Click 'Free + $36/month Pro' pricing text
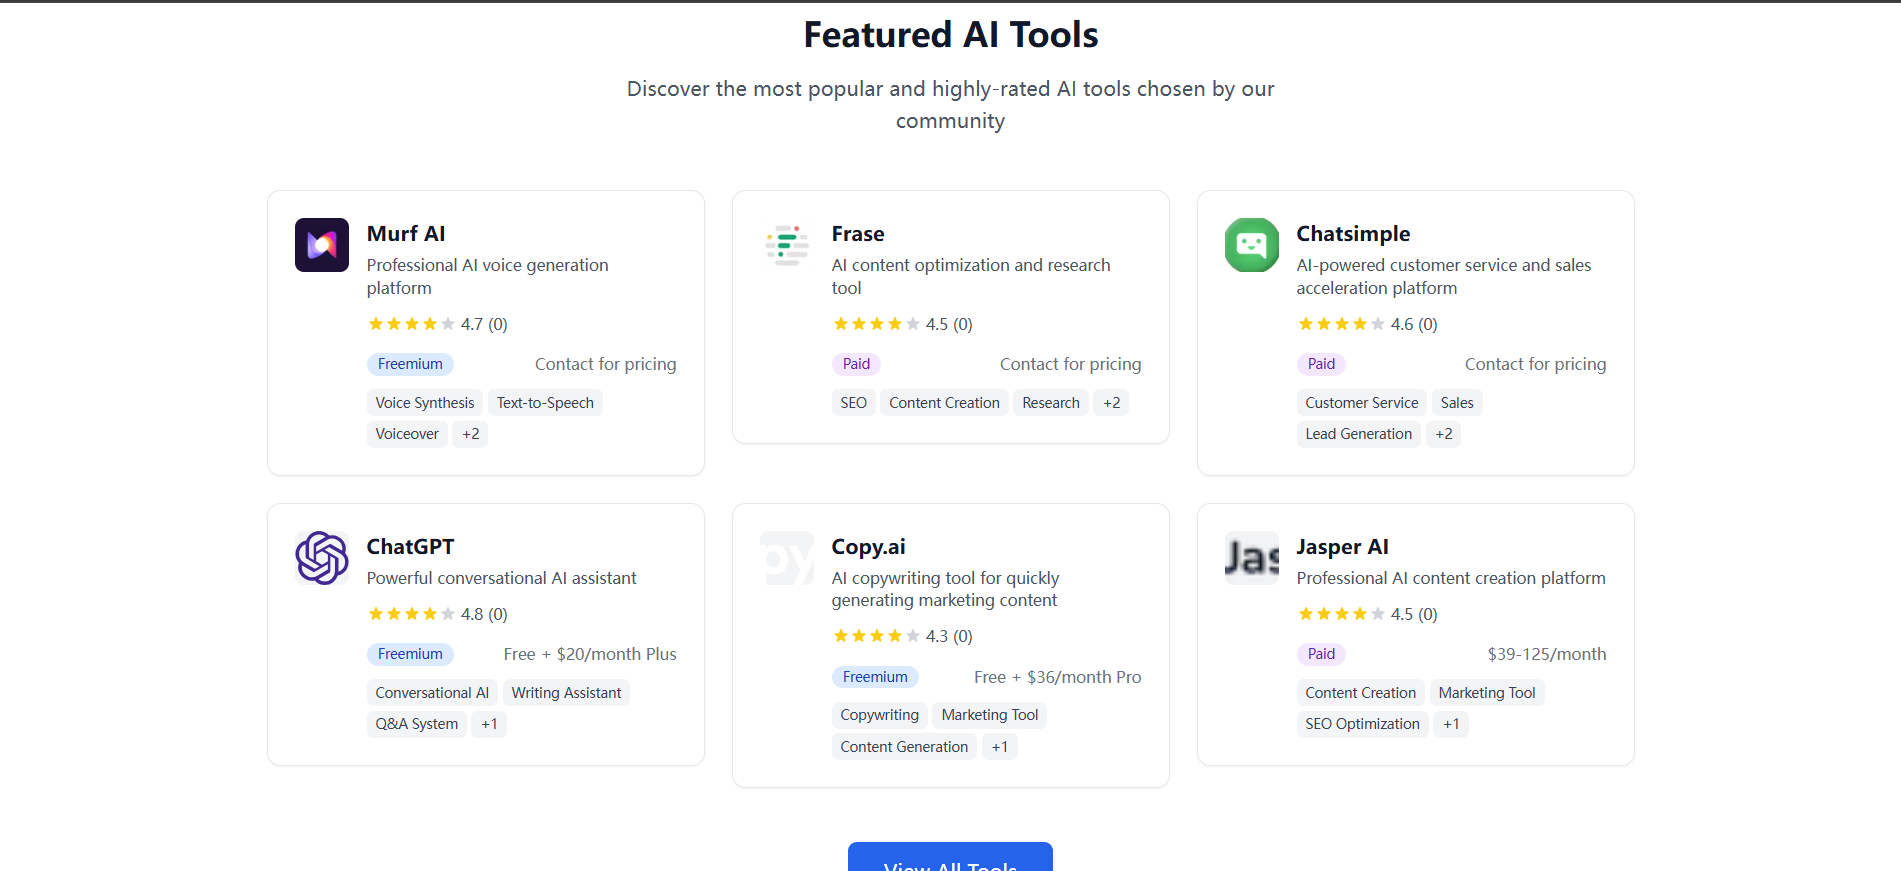 [x=1058, y=677]
